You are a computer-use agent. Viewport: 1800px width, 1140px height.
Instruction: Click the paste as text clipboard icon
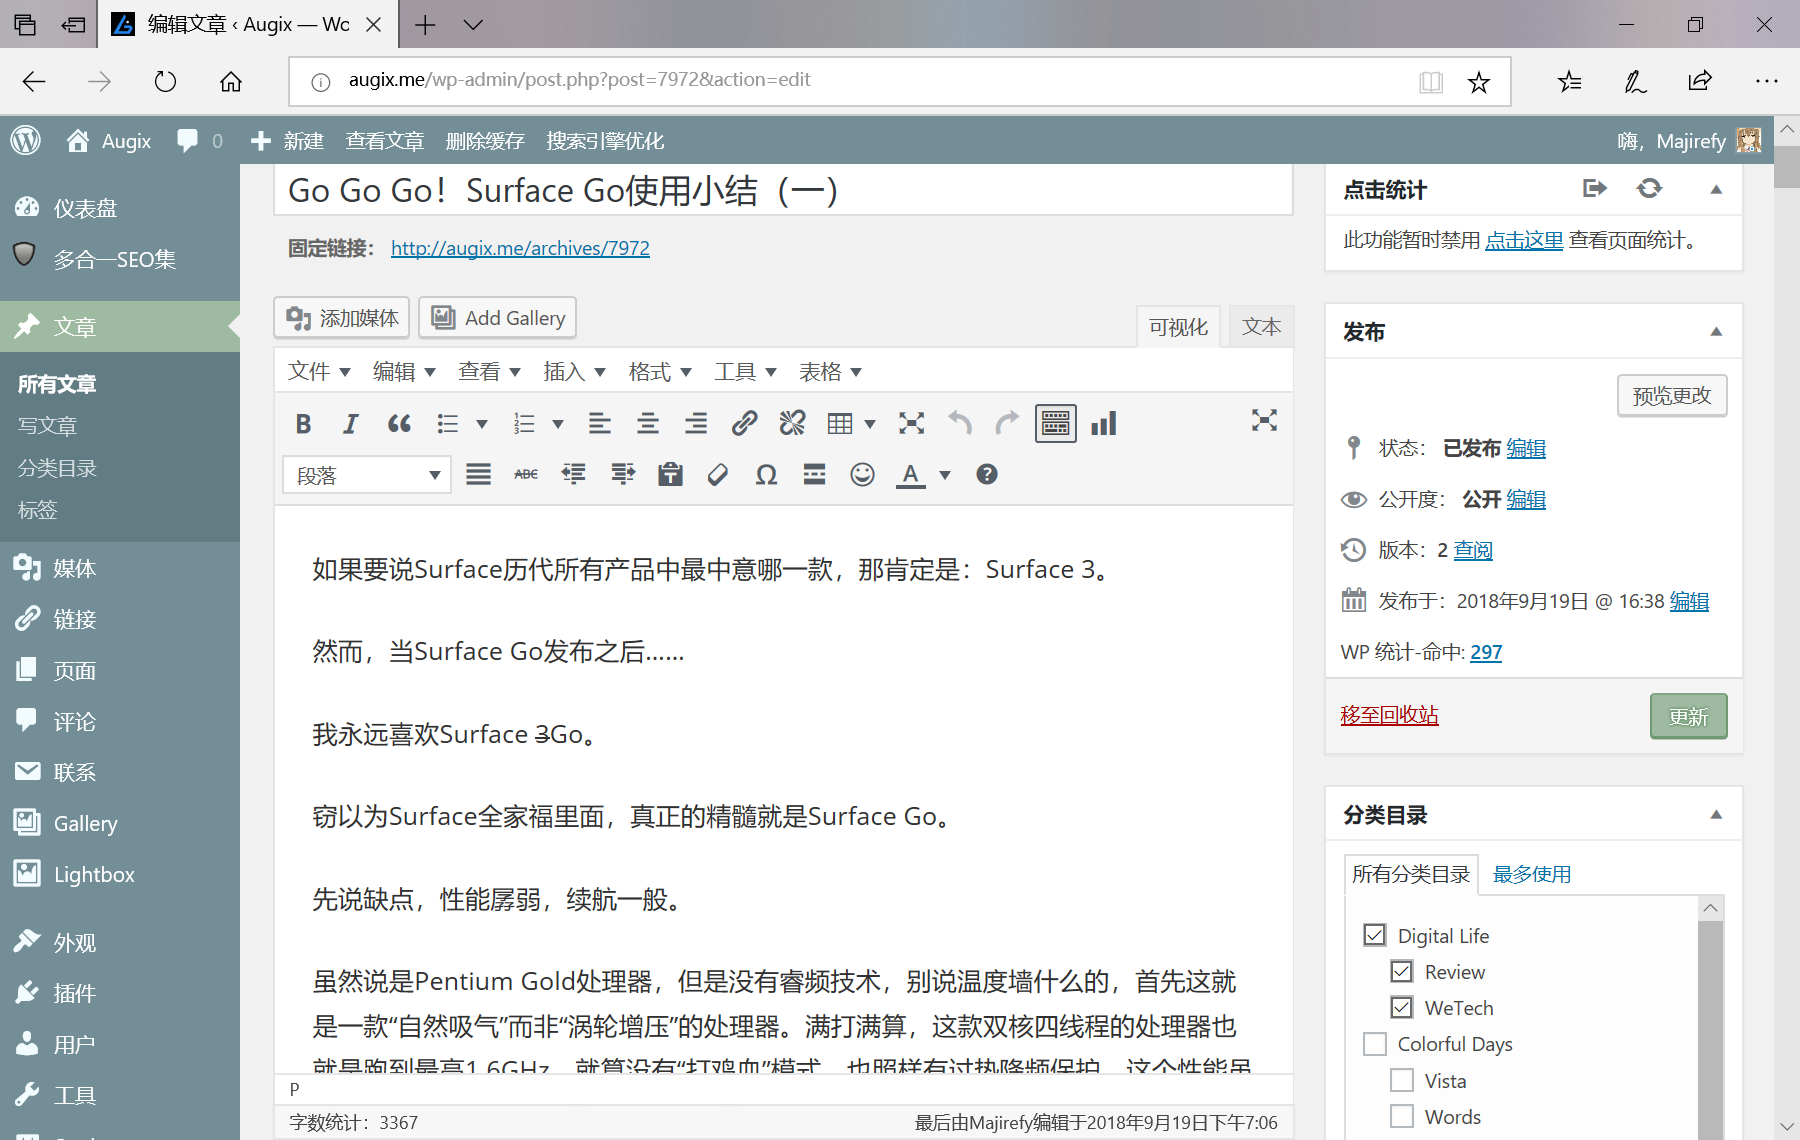[x=670, y=475]
